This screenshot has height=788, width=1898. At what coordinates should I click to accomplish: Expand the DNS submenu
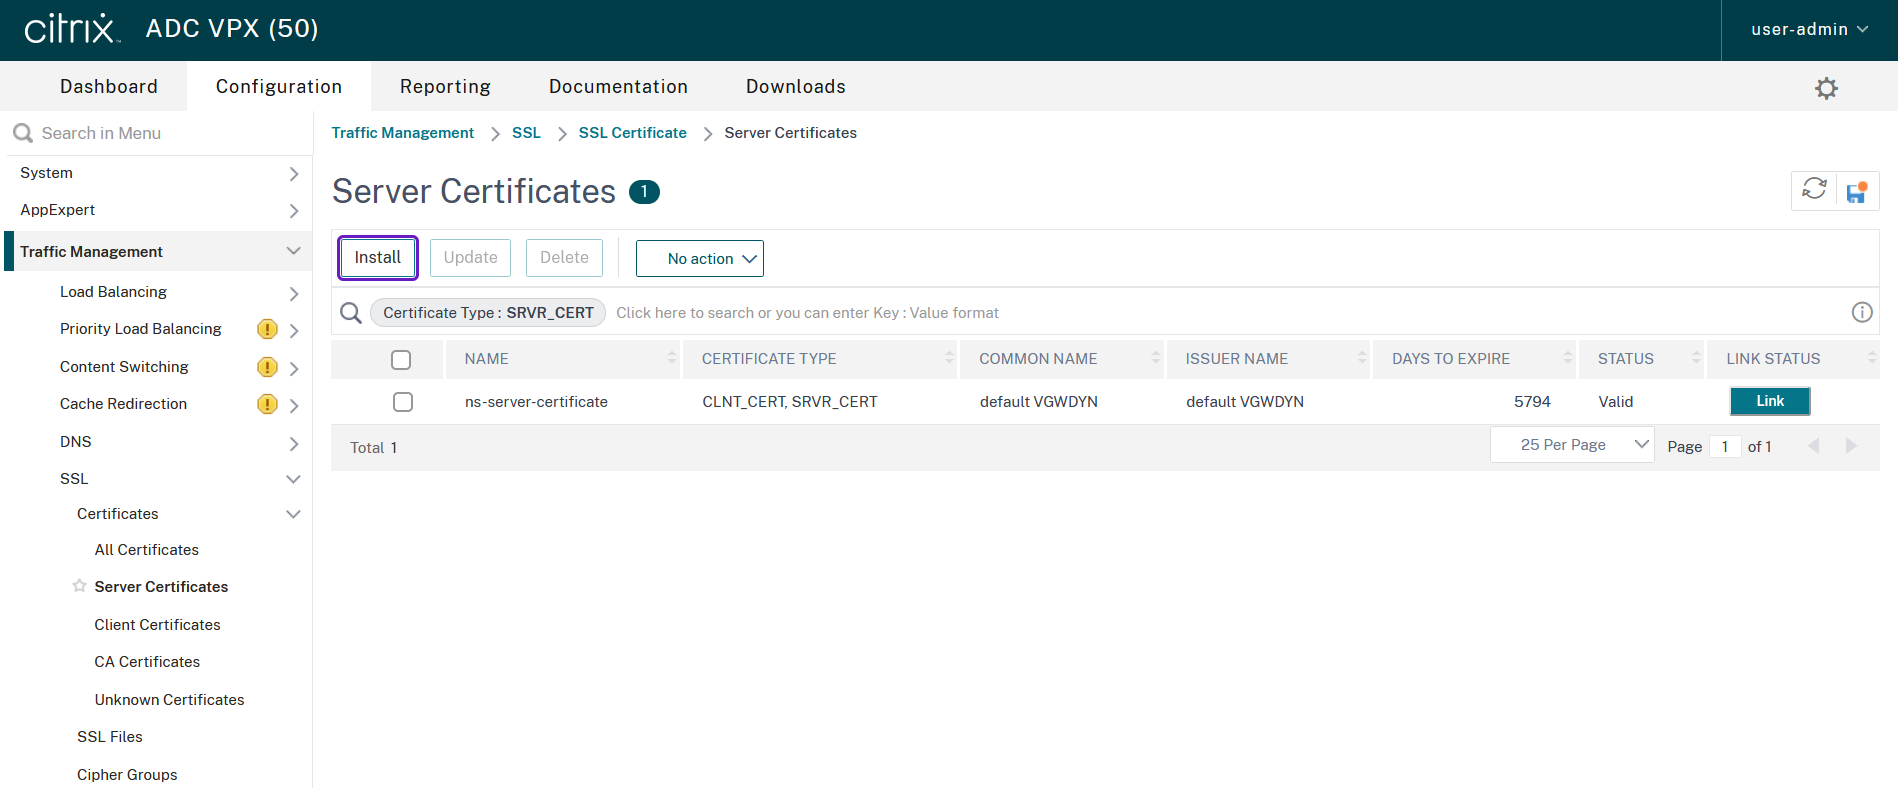(x=294, y=443)
